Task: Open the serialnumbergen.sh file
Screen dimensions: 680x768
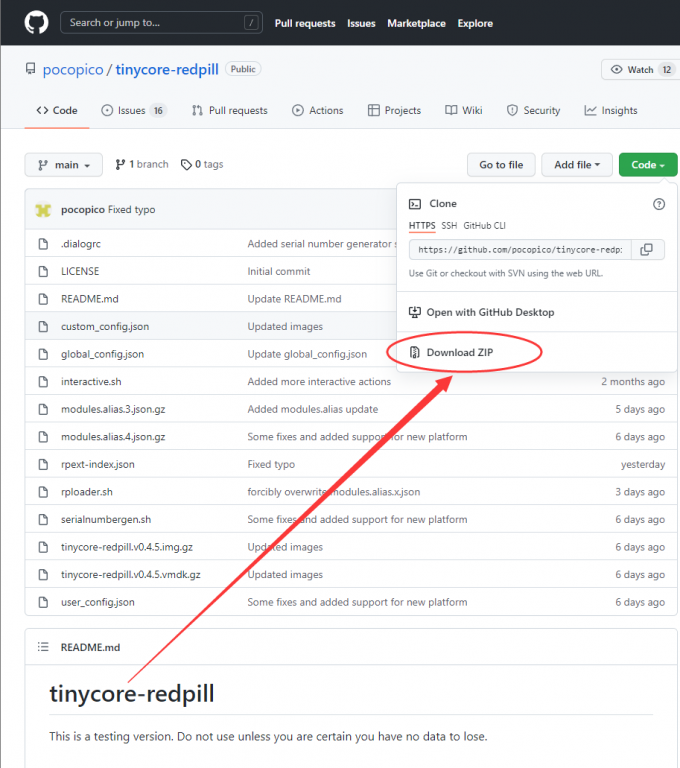Action: pos(106,520)
